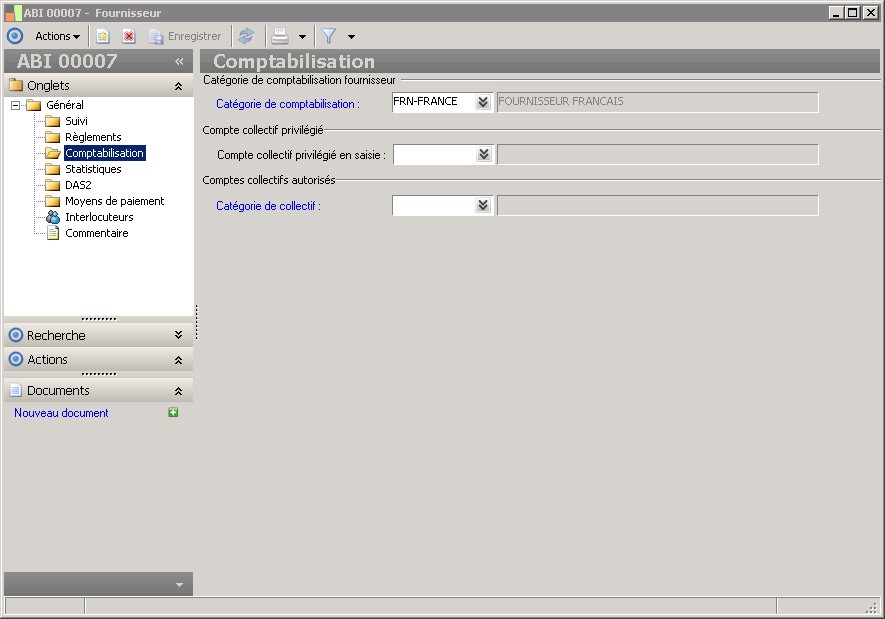The height and width of the screenshot is (619, 885).
Task: Click the FOURNISSEUR FRANCAIS description field
Action: pyautogui.click(x=658, y=102)
